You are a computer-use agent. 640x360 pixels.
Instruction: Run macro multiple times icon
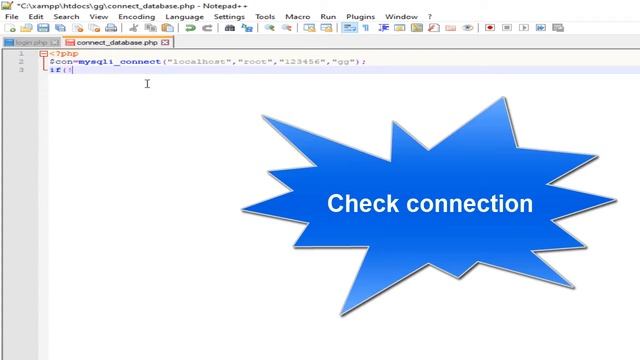[541, 28]
